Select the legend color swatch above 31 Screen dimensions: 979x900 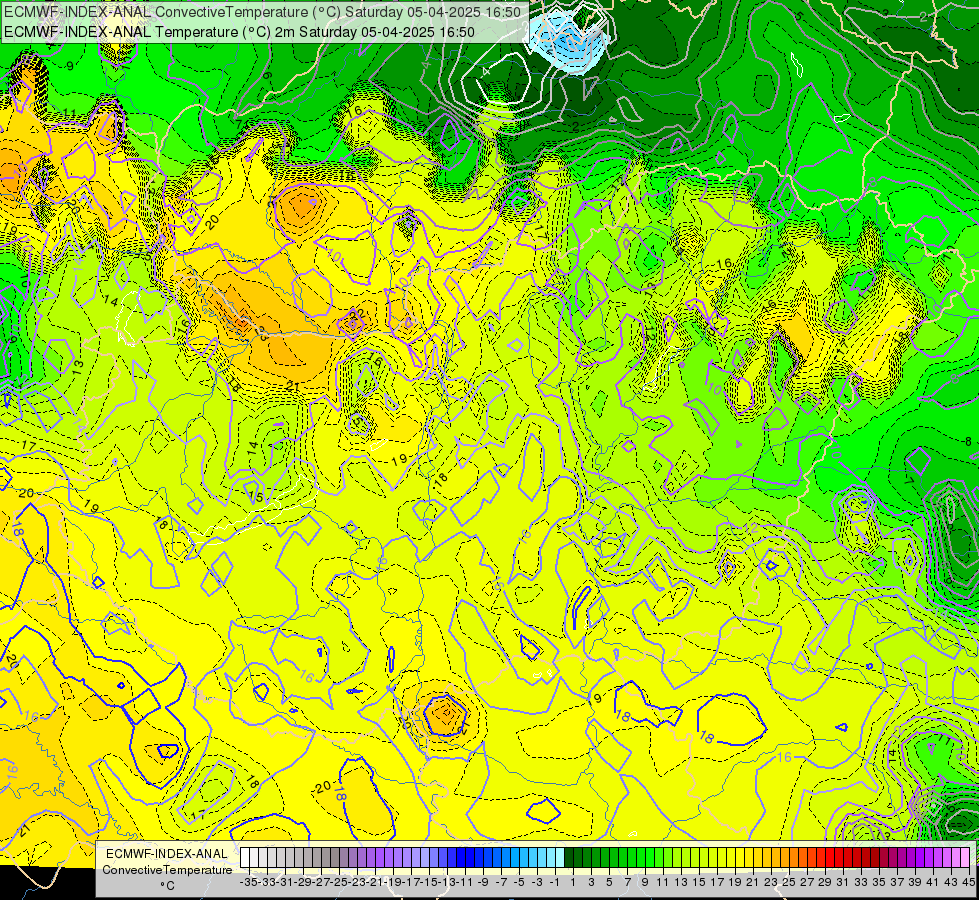840,857
